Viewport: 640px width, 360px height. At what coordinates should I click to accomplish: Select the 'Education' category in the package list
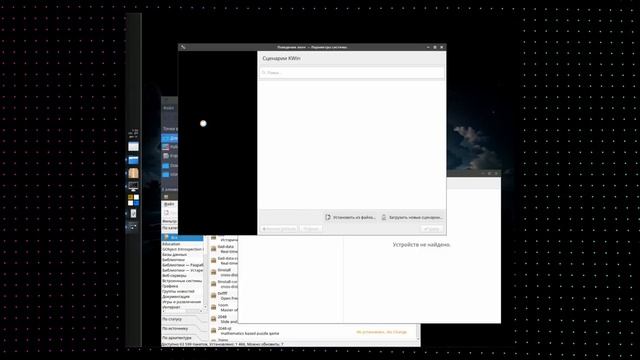click(x=182, y=244)
